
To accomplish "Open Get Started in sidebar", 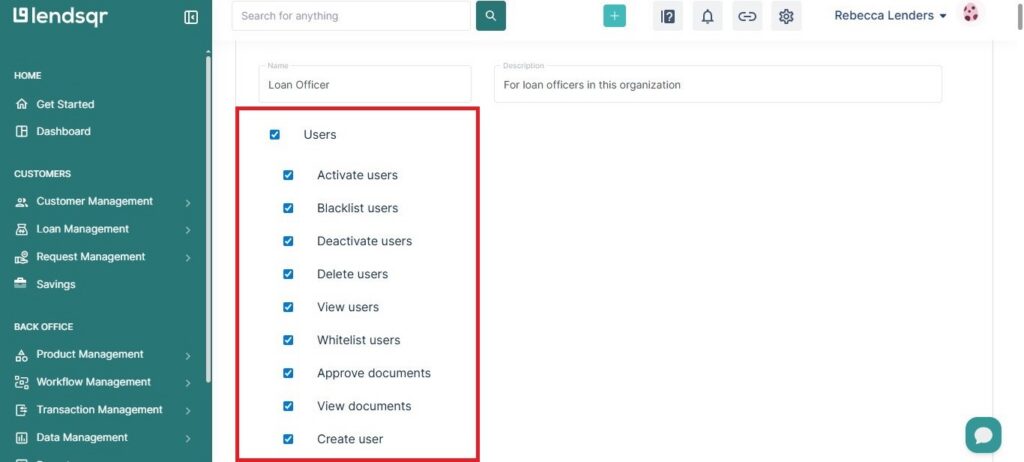I will [x=65, y=104].
